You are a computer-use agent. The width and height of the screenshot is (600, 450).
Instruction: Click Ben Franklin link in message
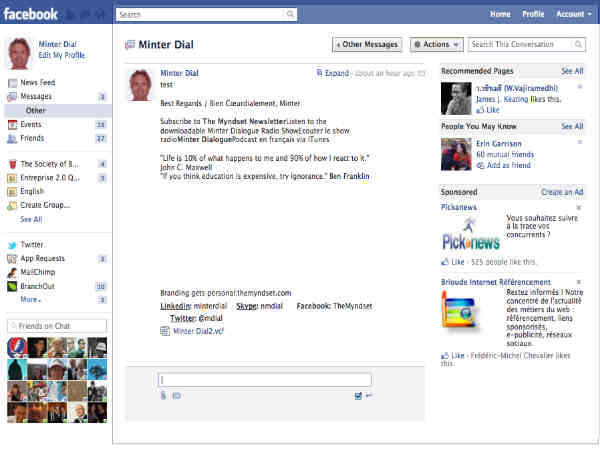(349, 176)
